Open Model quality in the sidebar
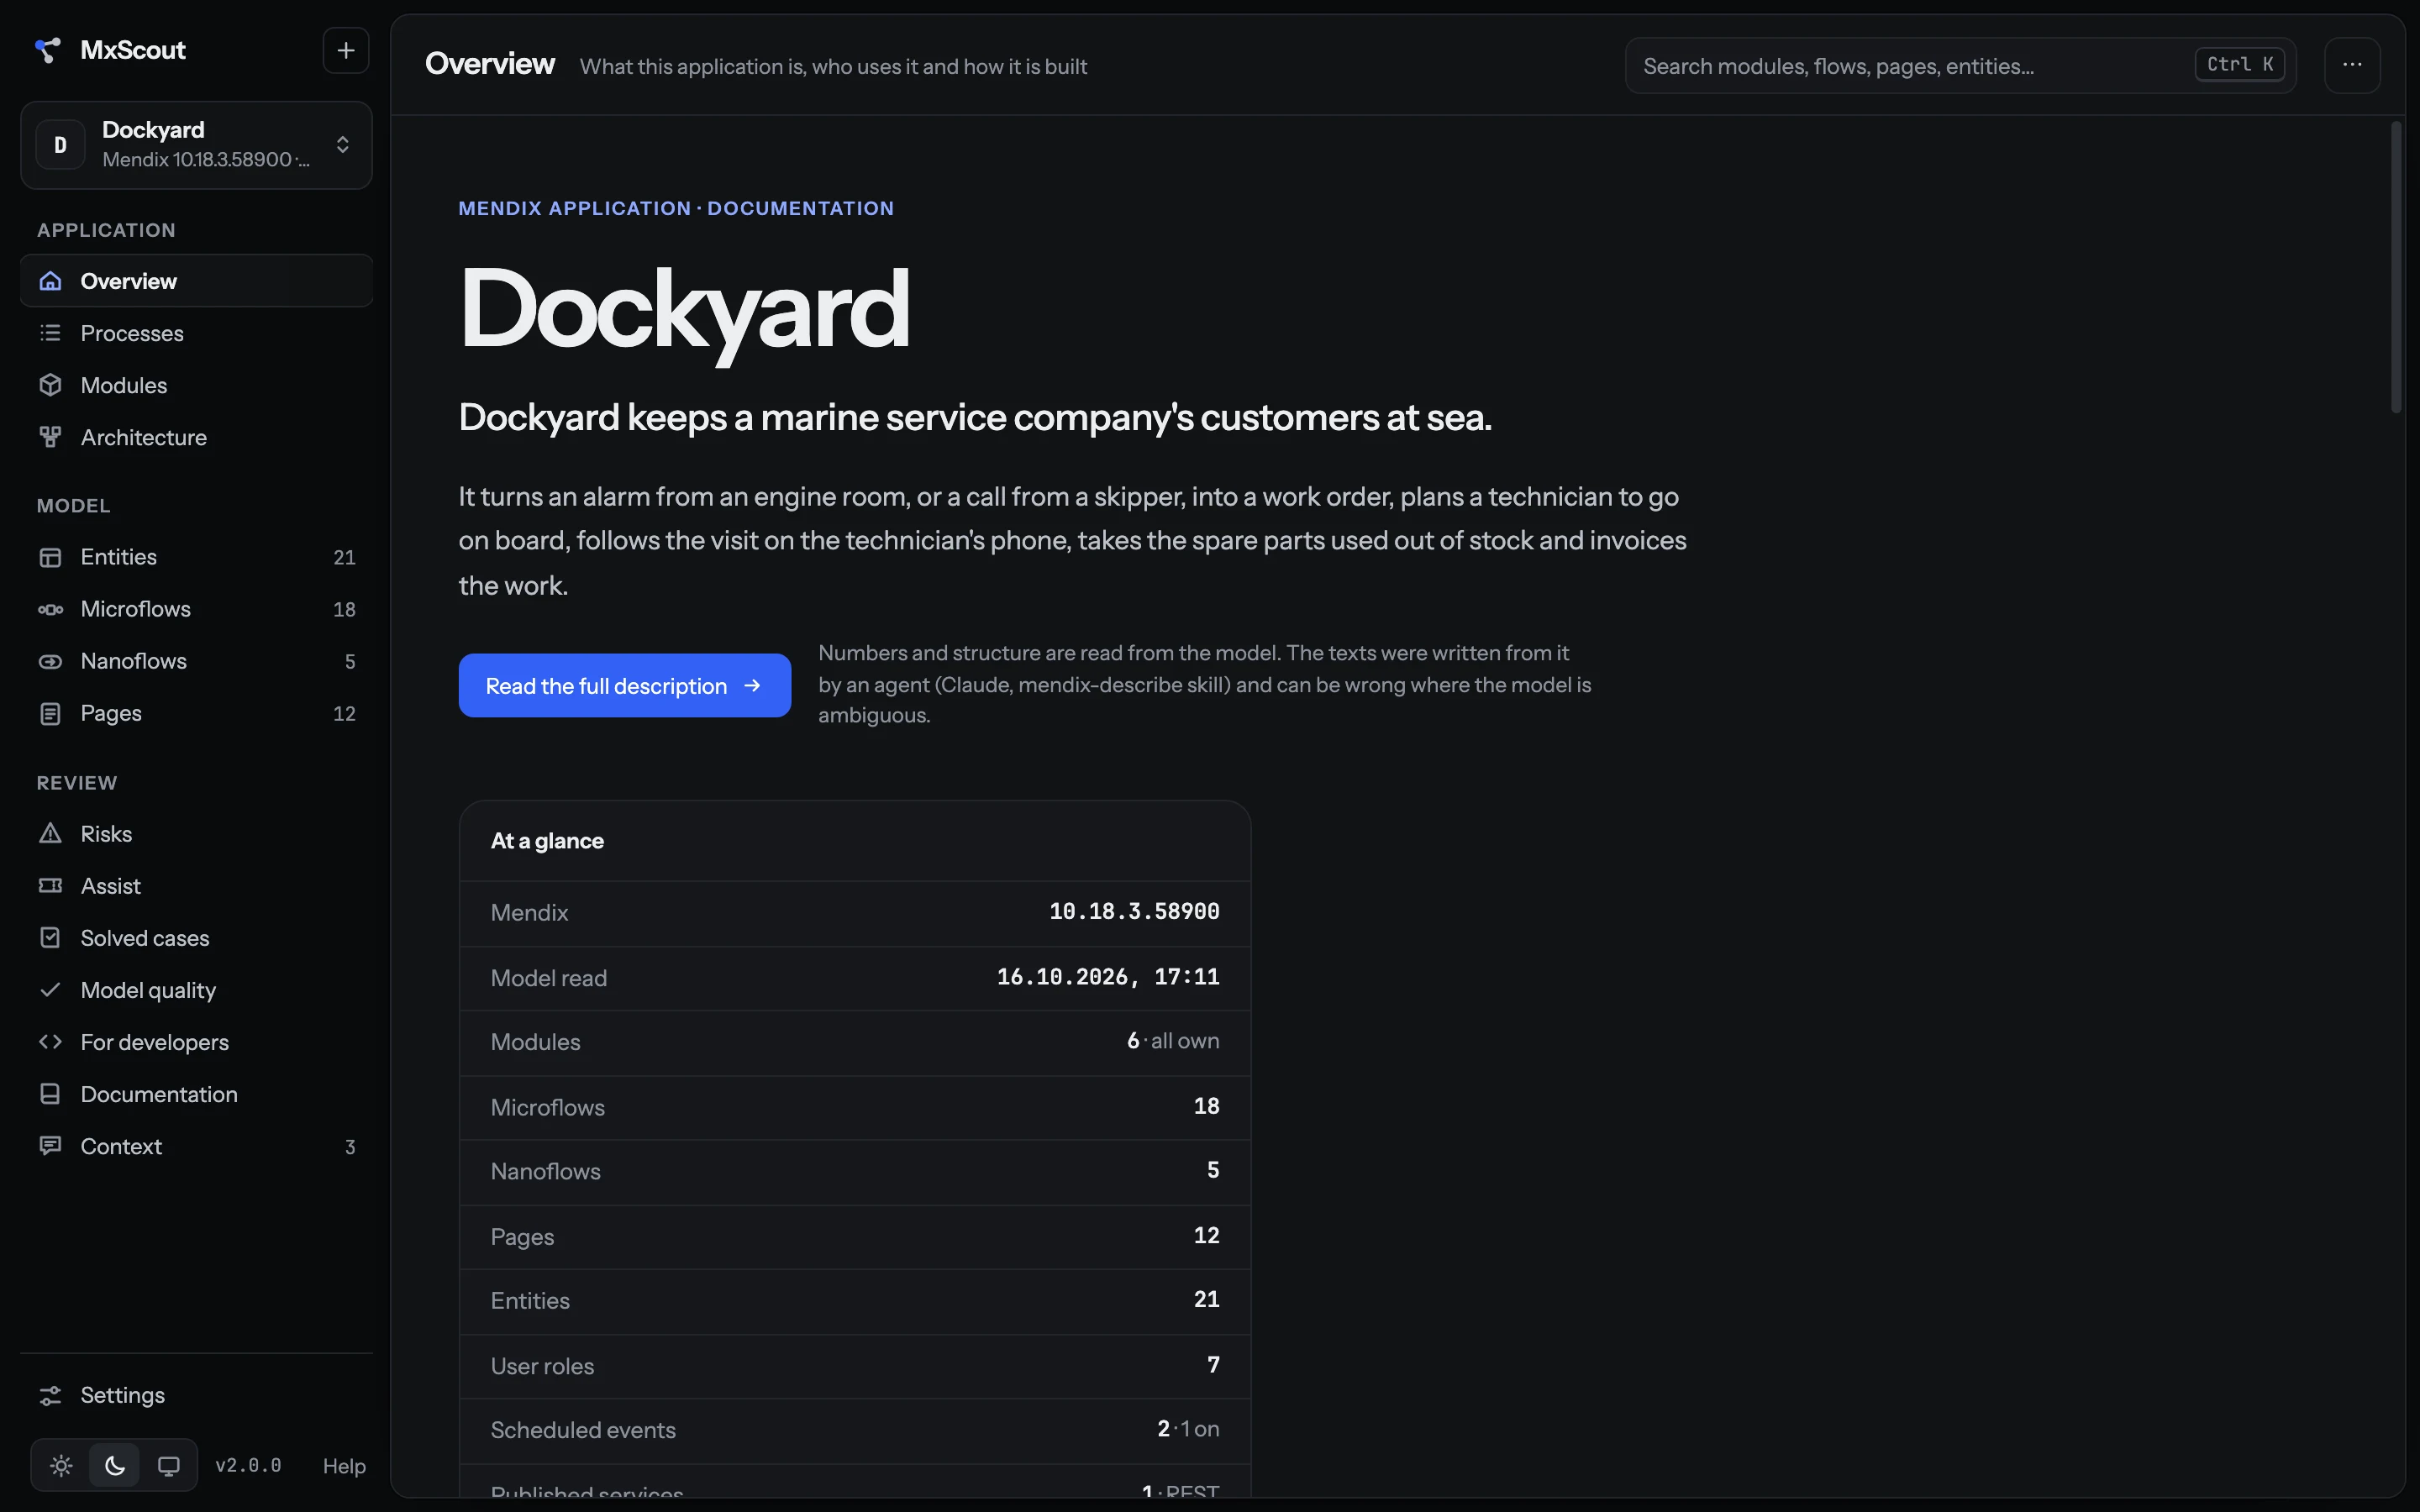The image size is (2420, 1512). click(196, 989)
